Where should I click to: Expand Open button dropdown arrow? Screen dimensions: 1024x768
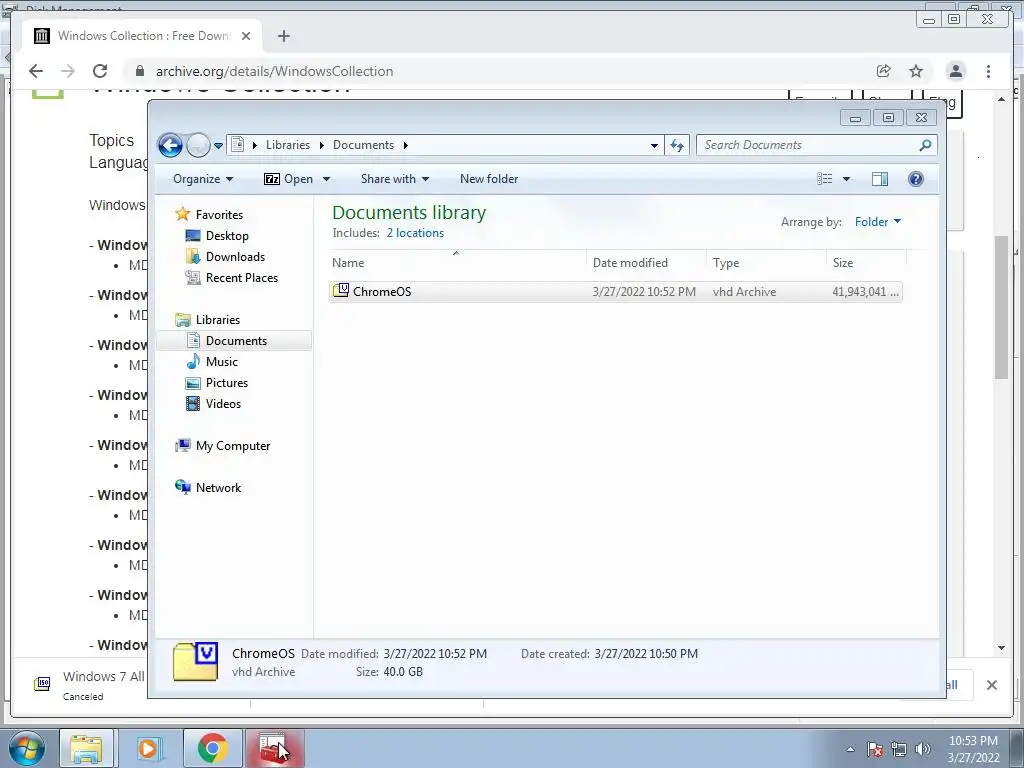tap(327, 179)
